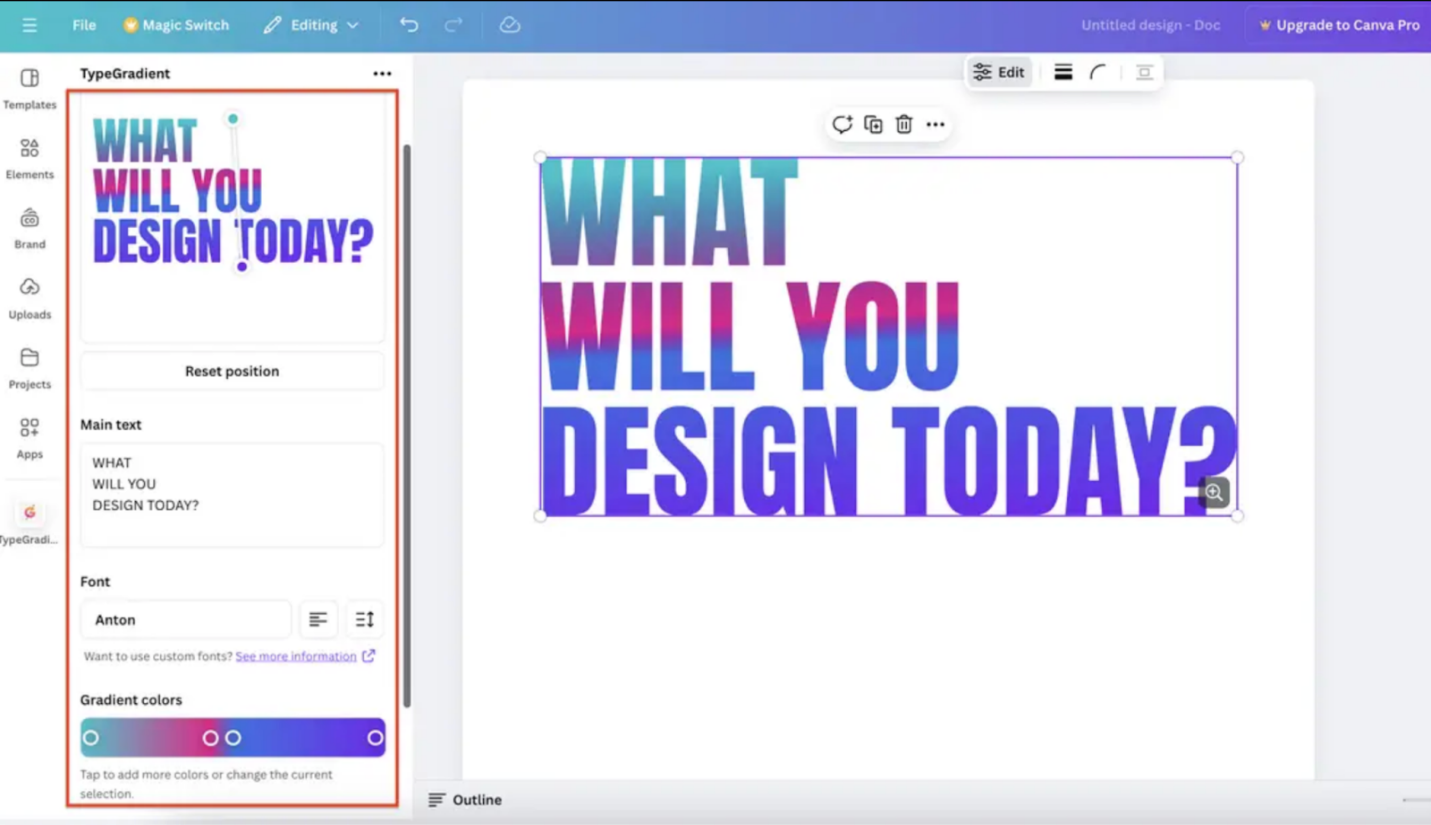The image size is (1431, 825).
Task: Switch to the Edit tab above canvas
Action: click(x=998, y=71)
